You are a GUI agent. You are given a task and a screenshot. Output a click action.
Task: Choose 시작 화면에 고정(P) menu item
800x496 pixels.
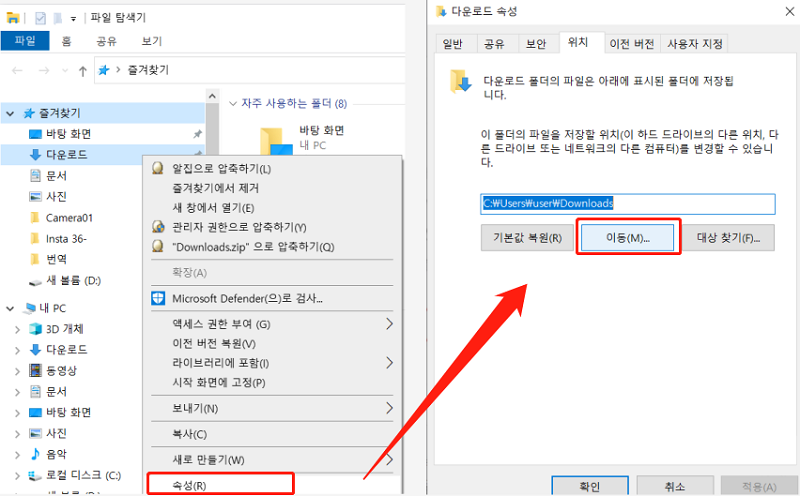pos(219,383)
